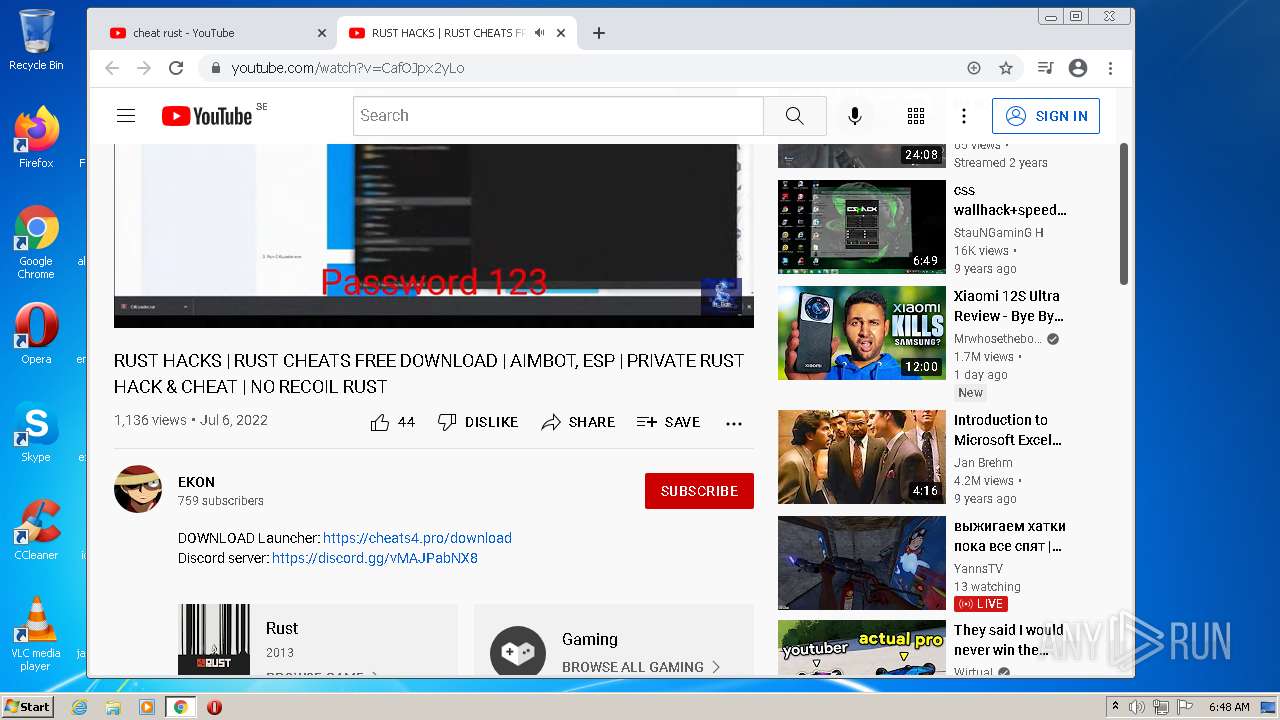Save video to a playlist
The image size is (1280, 720).
(668, 422)
